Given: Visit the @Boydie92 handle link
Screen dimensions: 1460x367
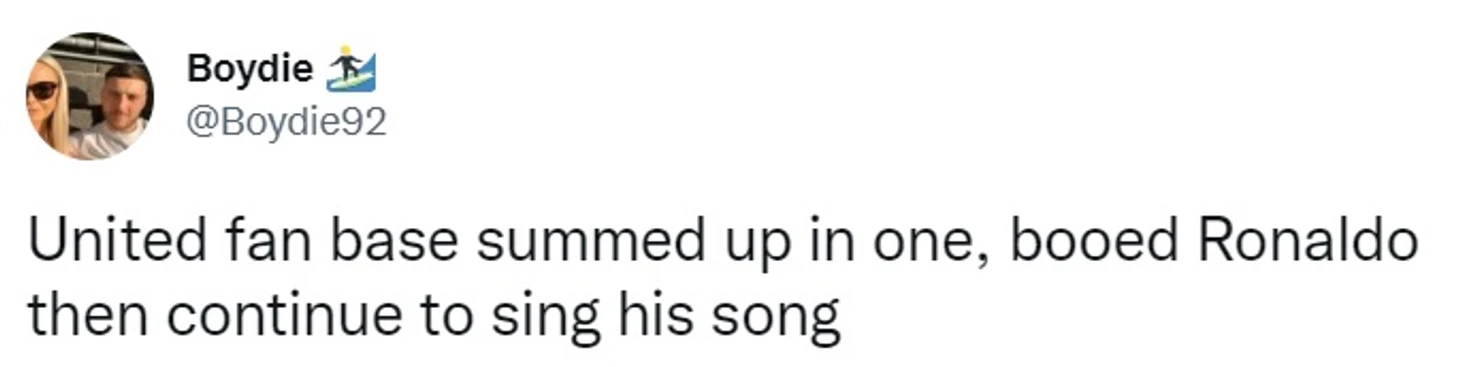Looking at the screenshot, I should coord(286,122).
